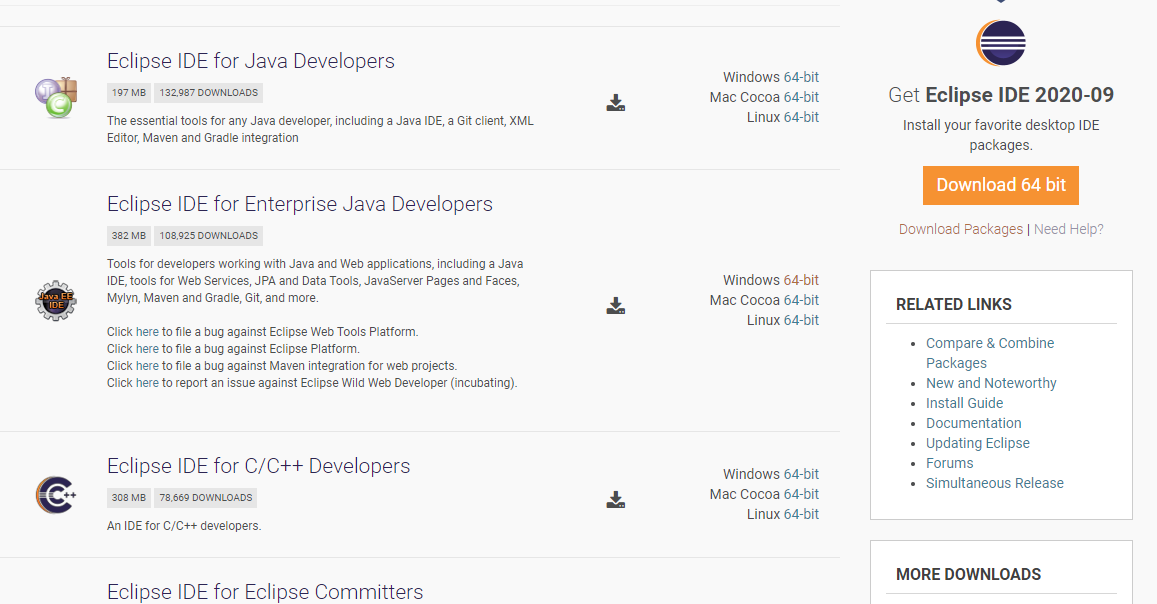This screenshot has height=604, width=1157.
Task: Open the Simultaneous Release link
Action: (x=995, y=483)
